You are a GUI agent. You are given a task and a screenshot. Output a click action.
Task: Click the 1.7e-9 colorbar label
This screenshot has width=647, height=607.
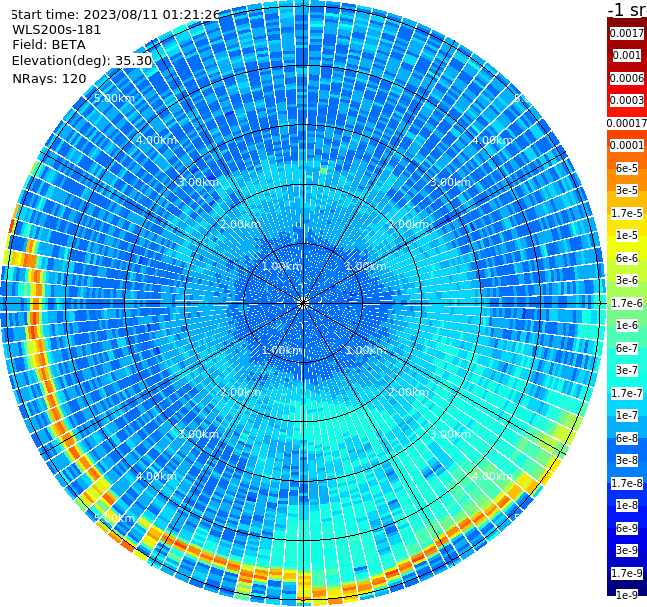click(x=627, y=573)
